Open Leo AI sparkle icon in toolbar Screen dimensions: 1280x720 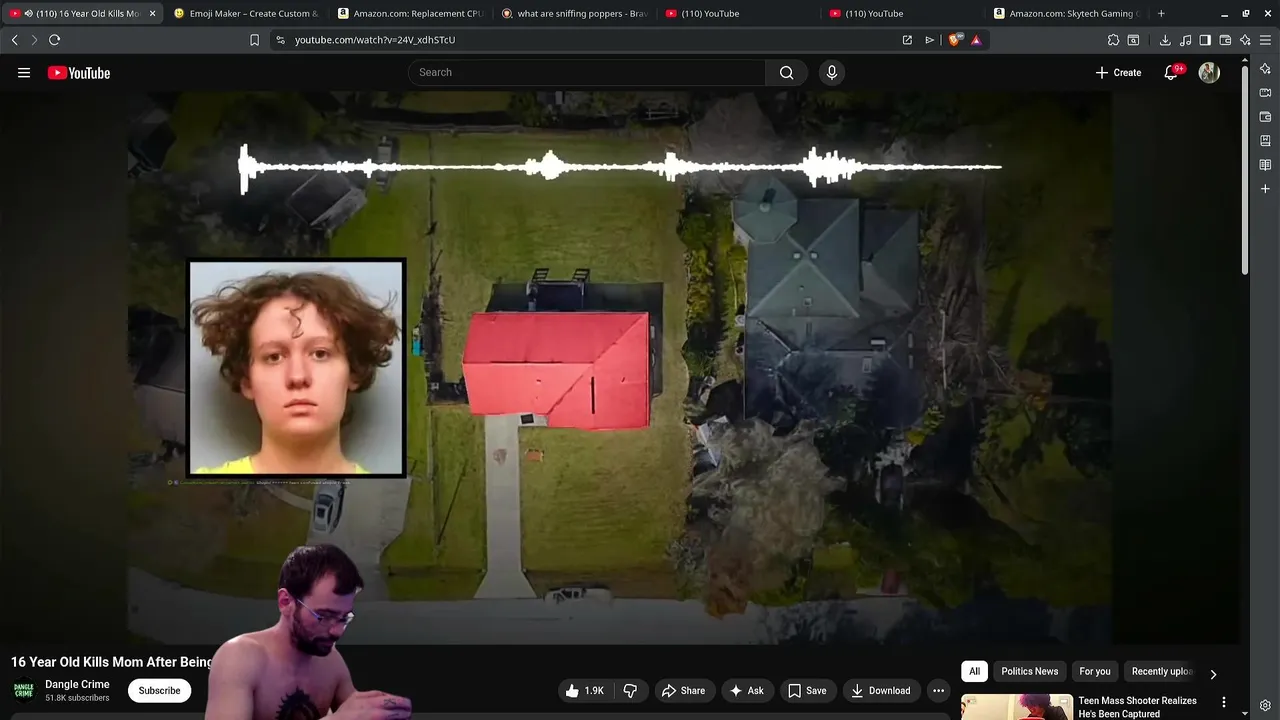[1245, 40]
